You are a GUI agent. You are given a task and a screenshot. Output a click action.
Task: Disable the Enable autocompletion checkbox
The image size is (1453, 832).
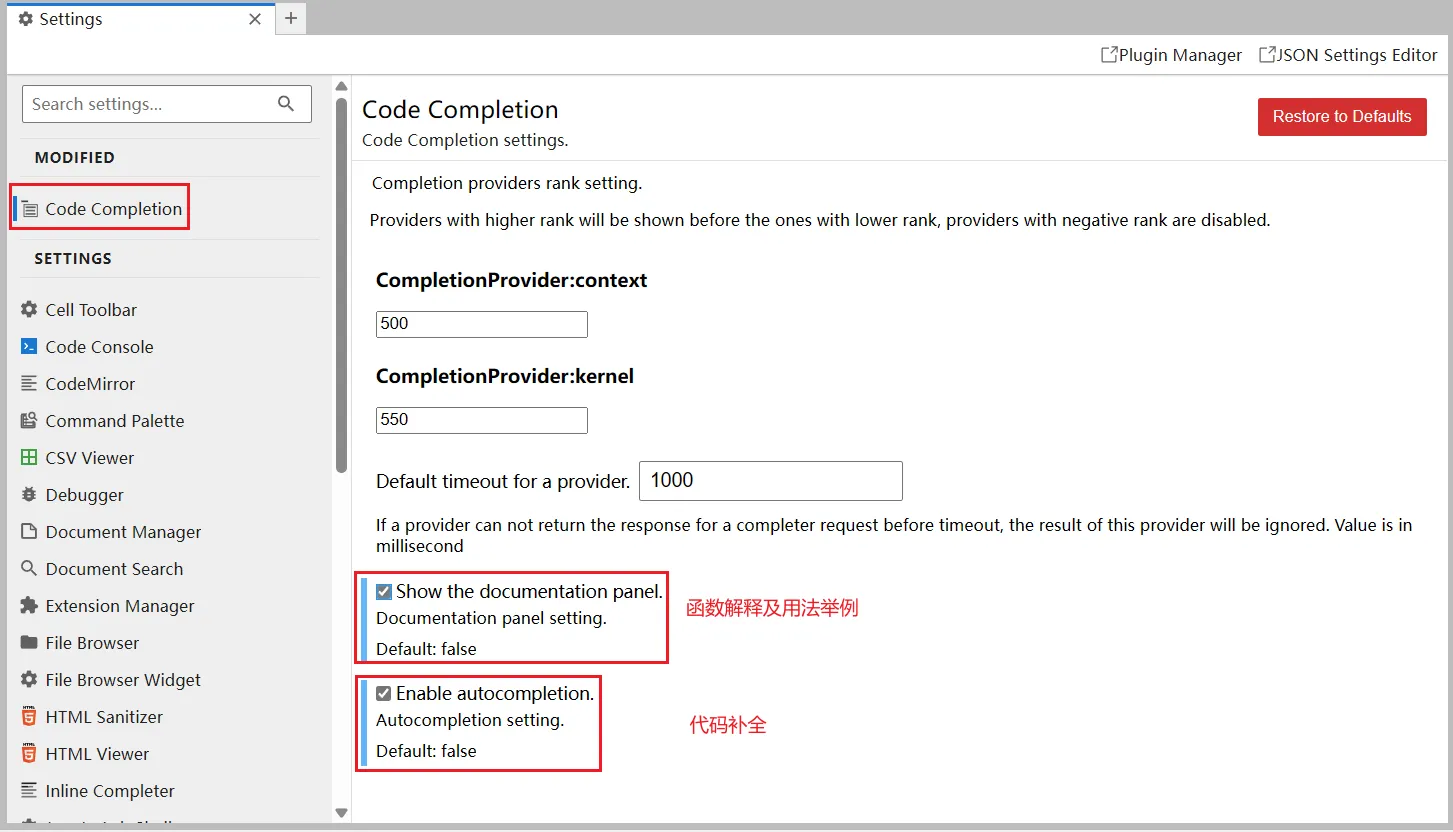click(x=383, y=694)
